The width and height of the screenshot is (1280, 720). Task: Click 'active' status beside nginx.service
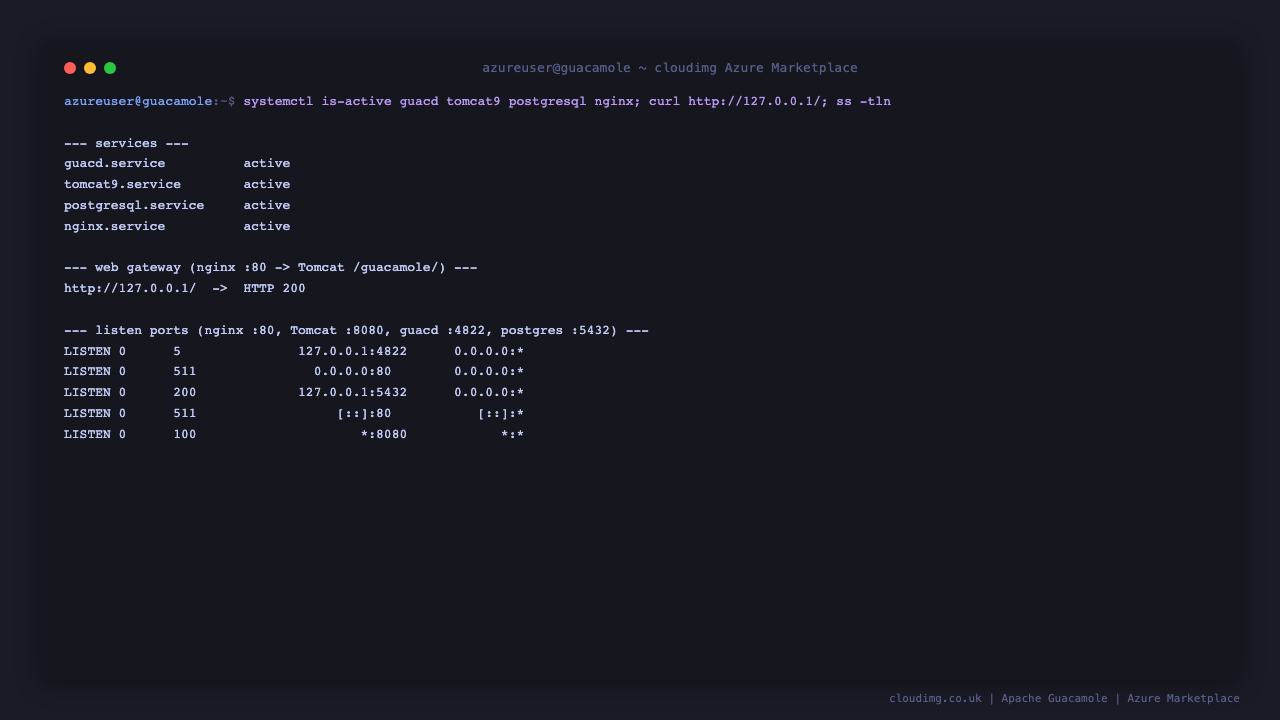[x=267, y=227]
